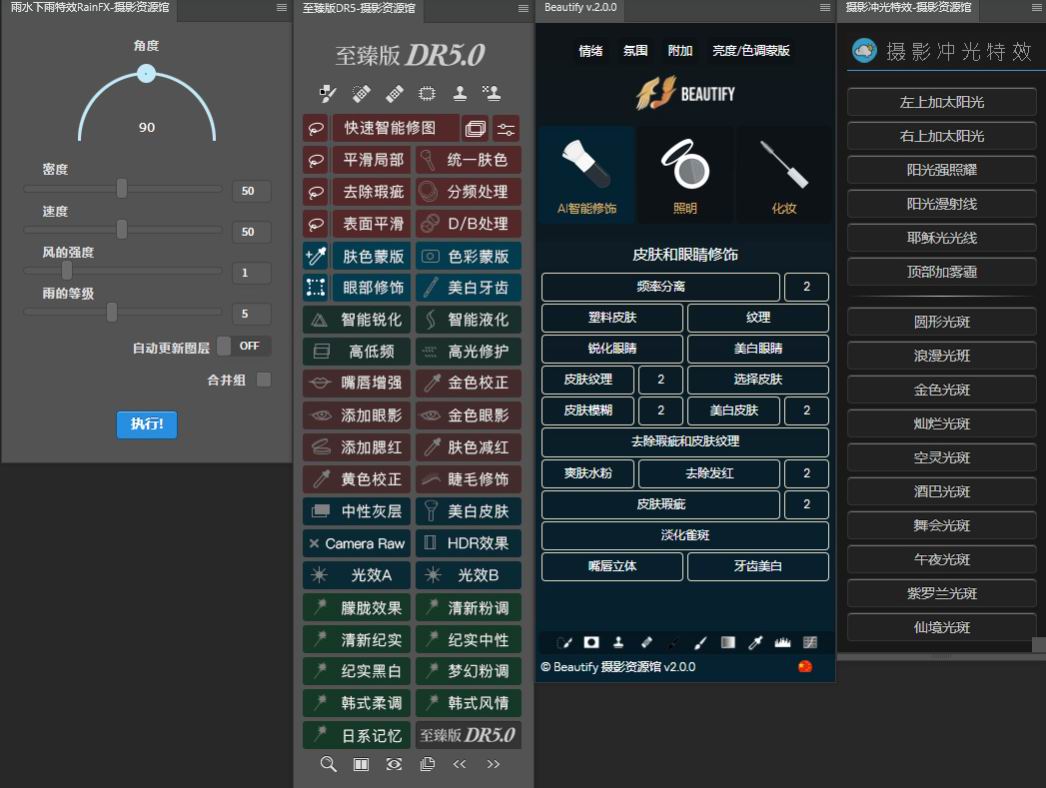Select the 雨水下雨特效RainFX panel tab
The width and height of the screenshot is (1046, 788).
(x=89, y=7)
